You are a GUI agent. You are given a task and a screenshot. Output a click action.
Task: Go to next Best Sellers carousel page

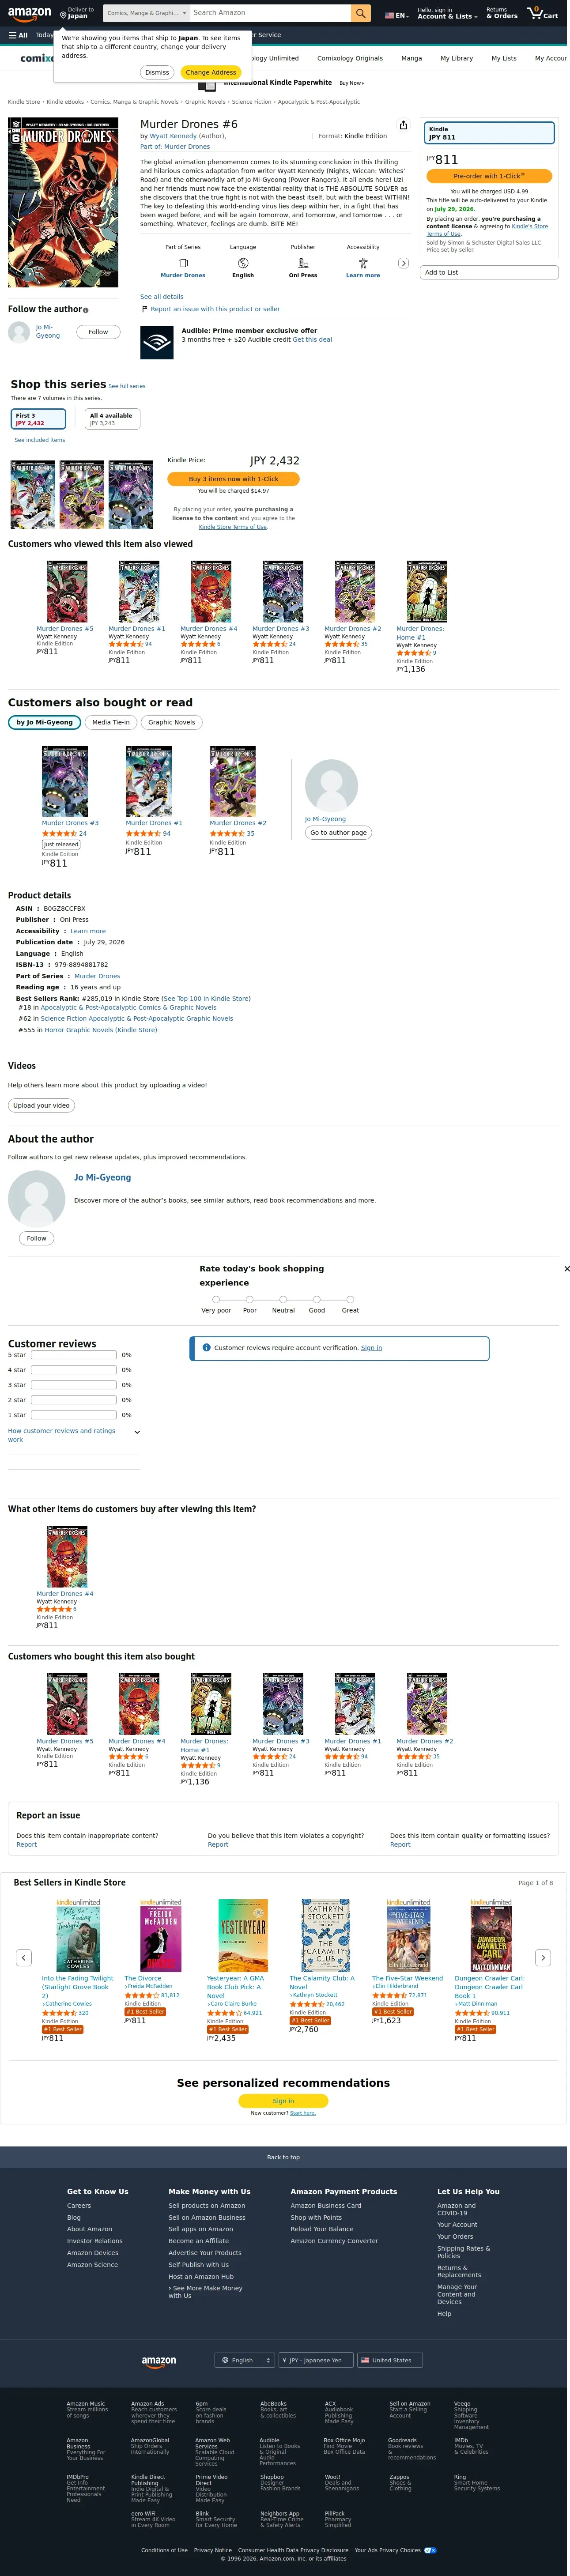pyautogui.click(x=543, y=1957)
